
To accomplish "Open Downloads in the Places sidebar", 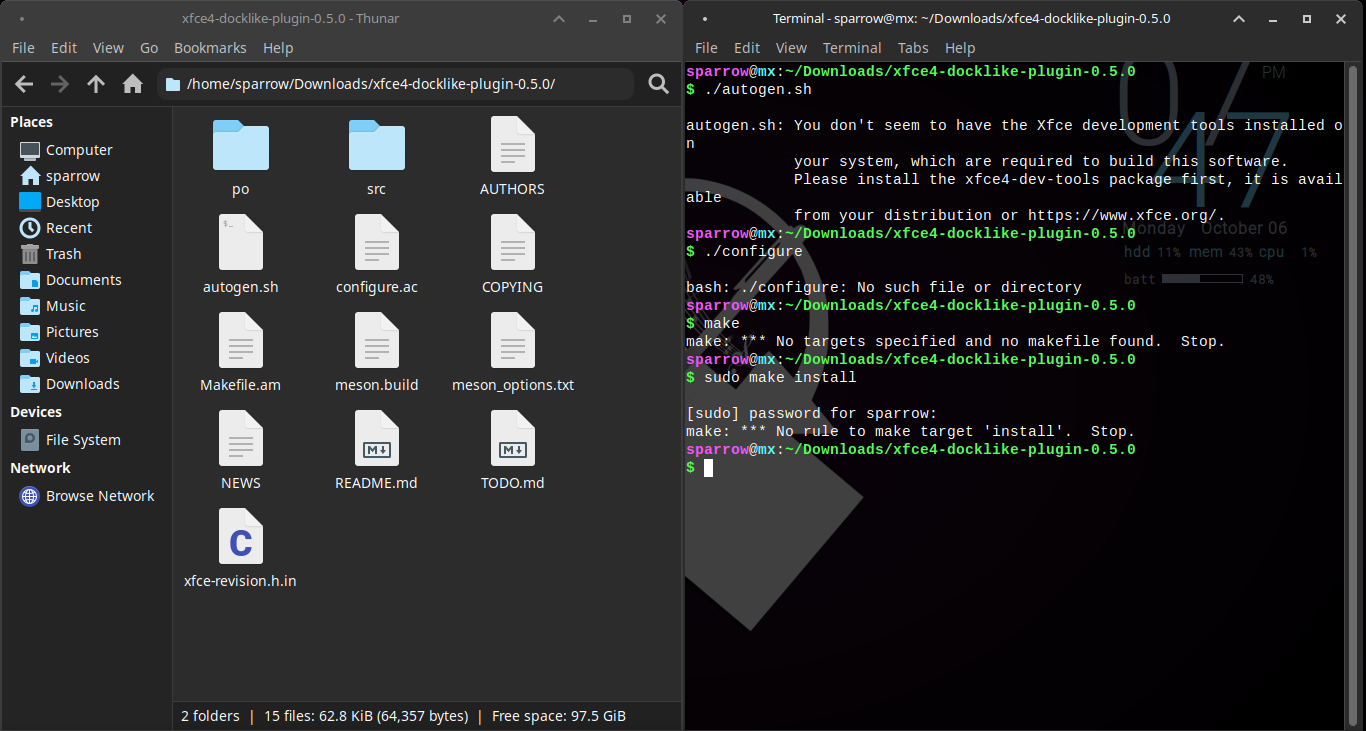I will pos(82,384).
